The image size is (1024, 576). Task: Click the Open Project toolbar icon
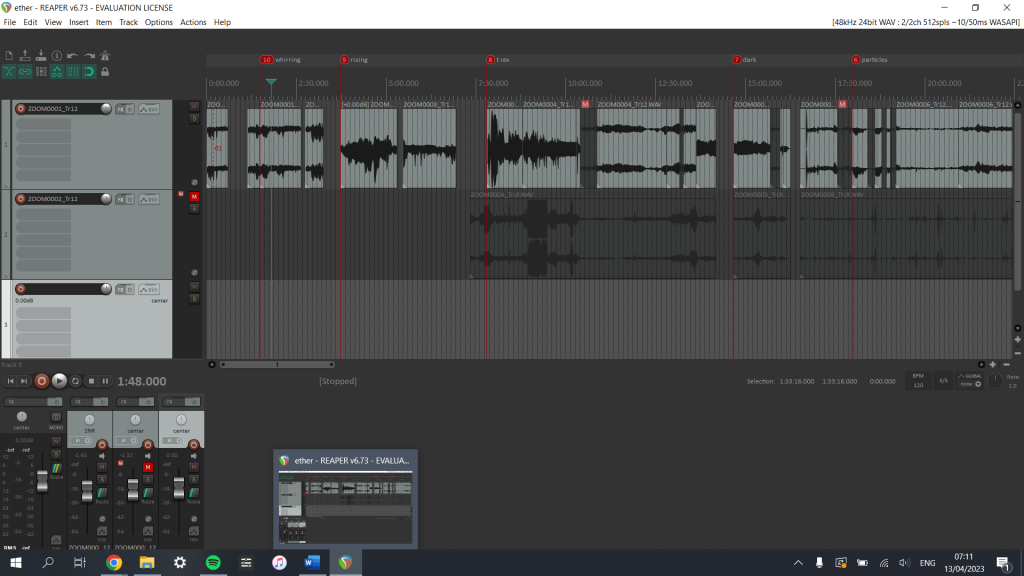(x=25, y=56)
